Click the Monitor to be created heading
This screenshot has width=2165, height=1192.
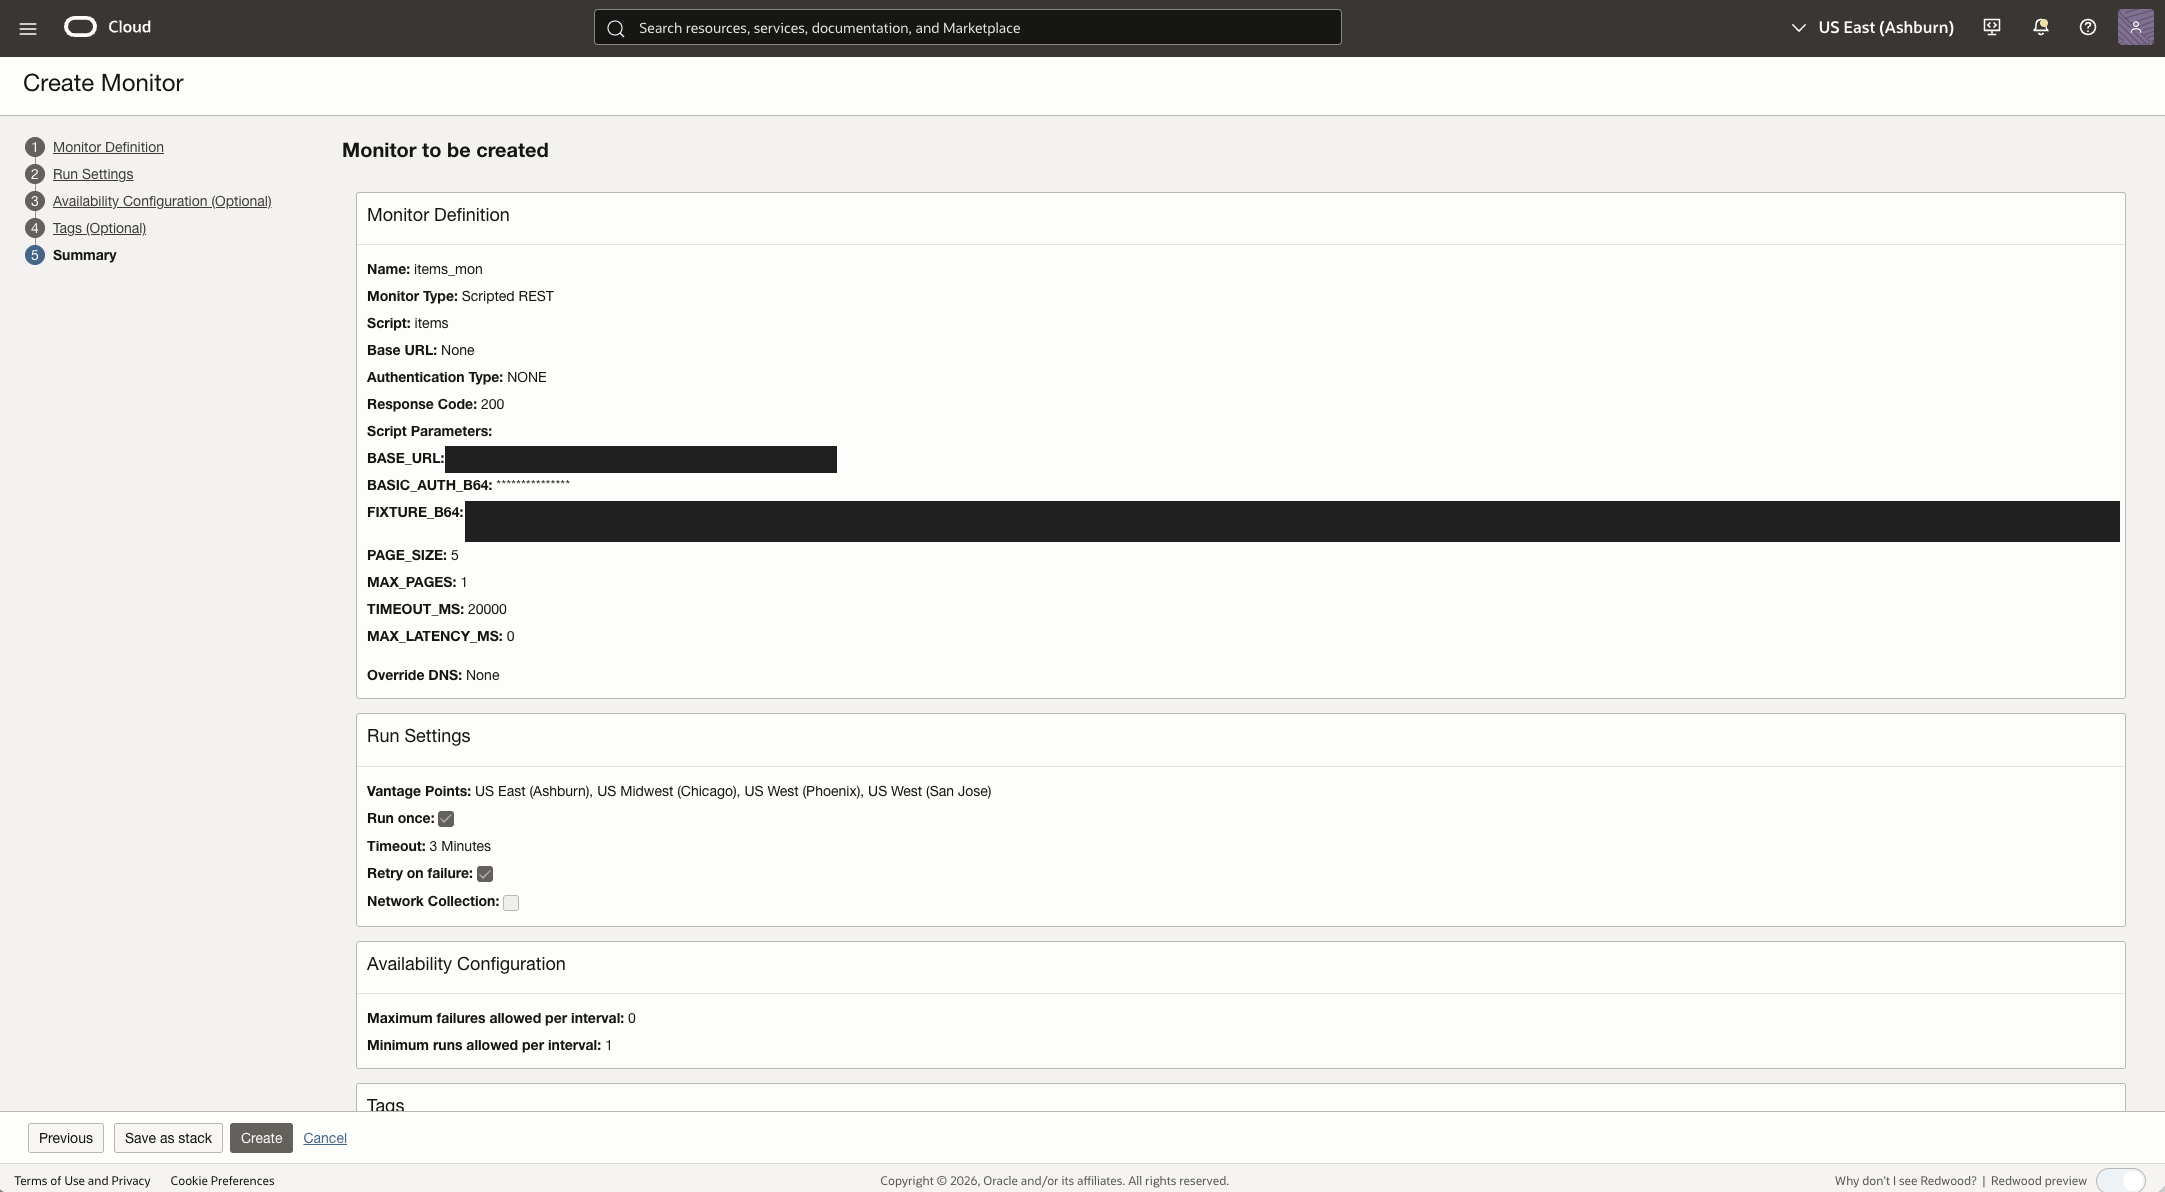coord(445,150)
